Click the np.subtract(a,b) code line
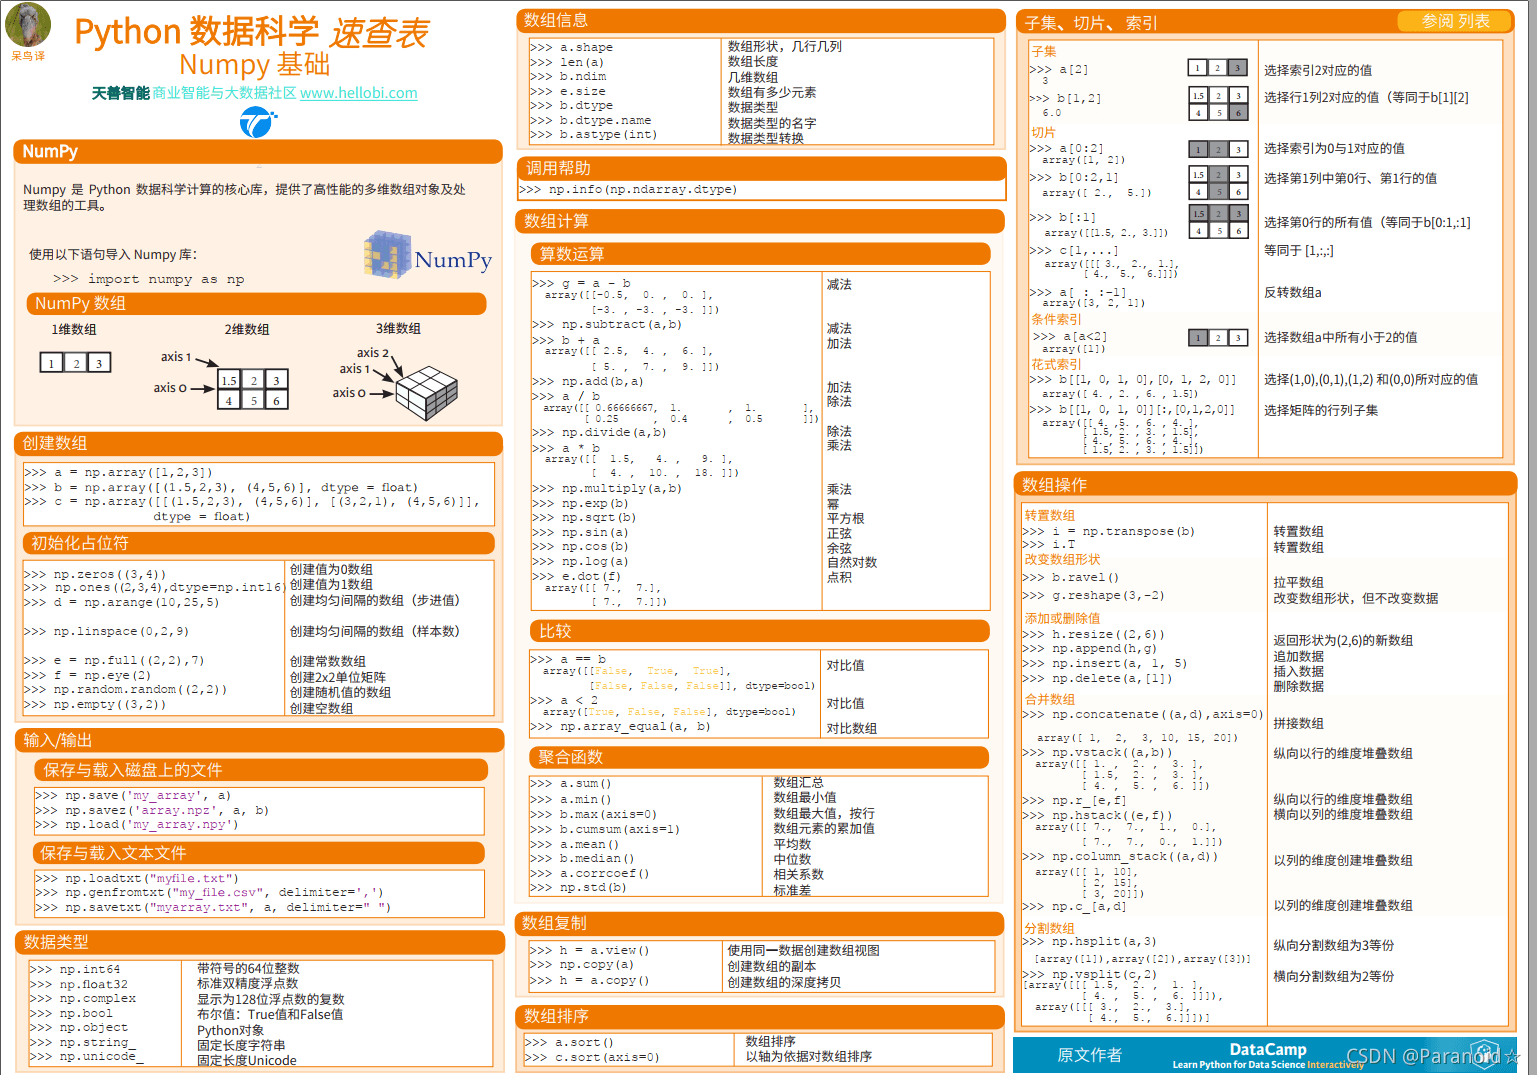The image size is (1537, 1075). coord(606,324)
